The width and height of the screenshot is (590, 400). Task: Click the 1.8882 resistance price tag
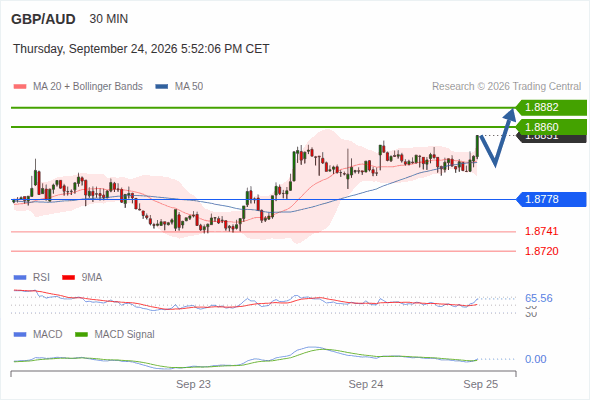[551, 108]
